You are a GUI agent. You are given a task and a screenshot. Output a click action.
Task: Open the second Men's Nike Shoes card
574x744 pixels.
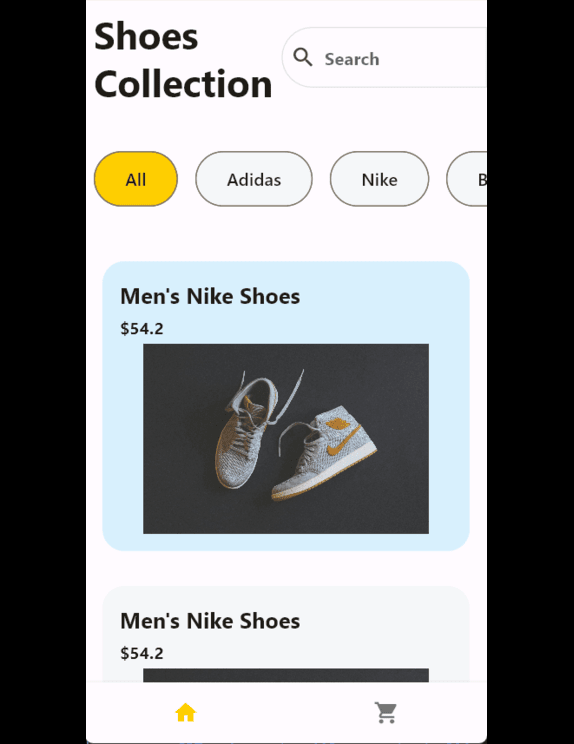[286, 634]
